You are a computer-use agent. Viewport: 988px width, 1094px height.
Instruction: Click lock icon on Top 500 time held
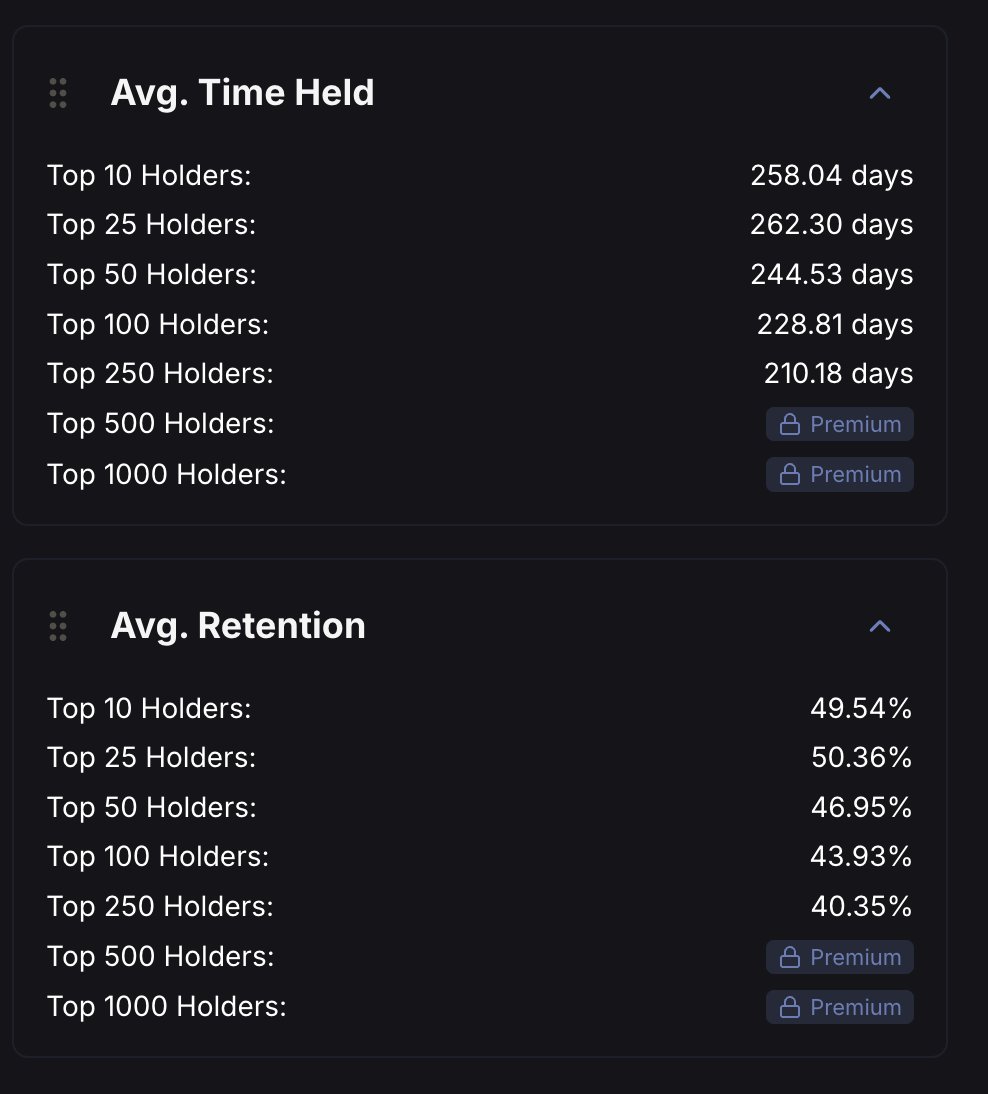790,424
